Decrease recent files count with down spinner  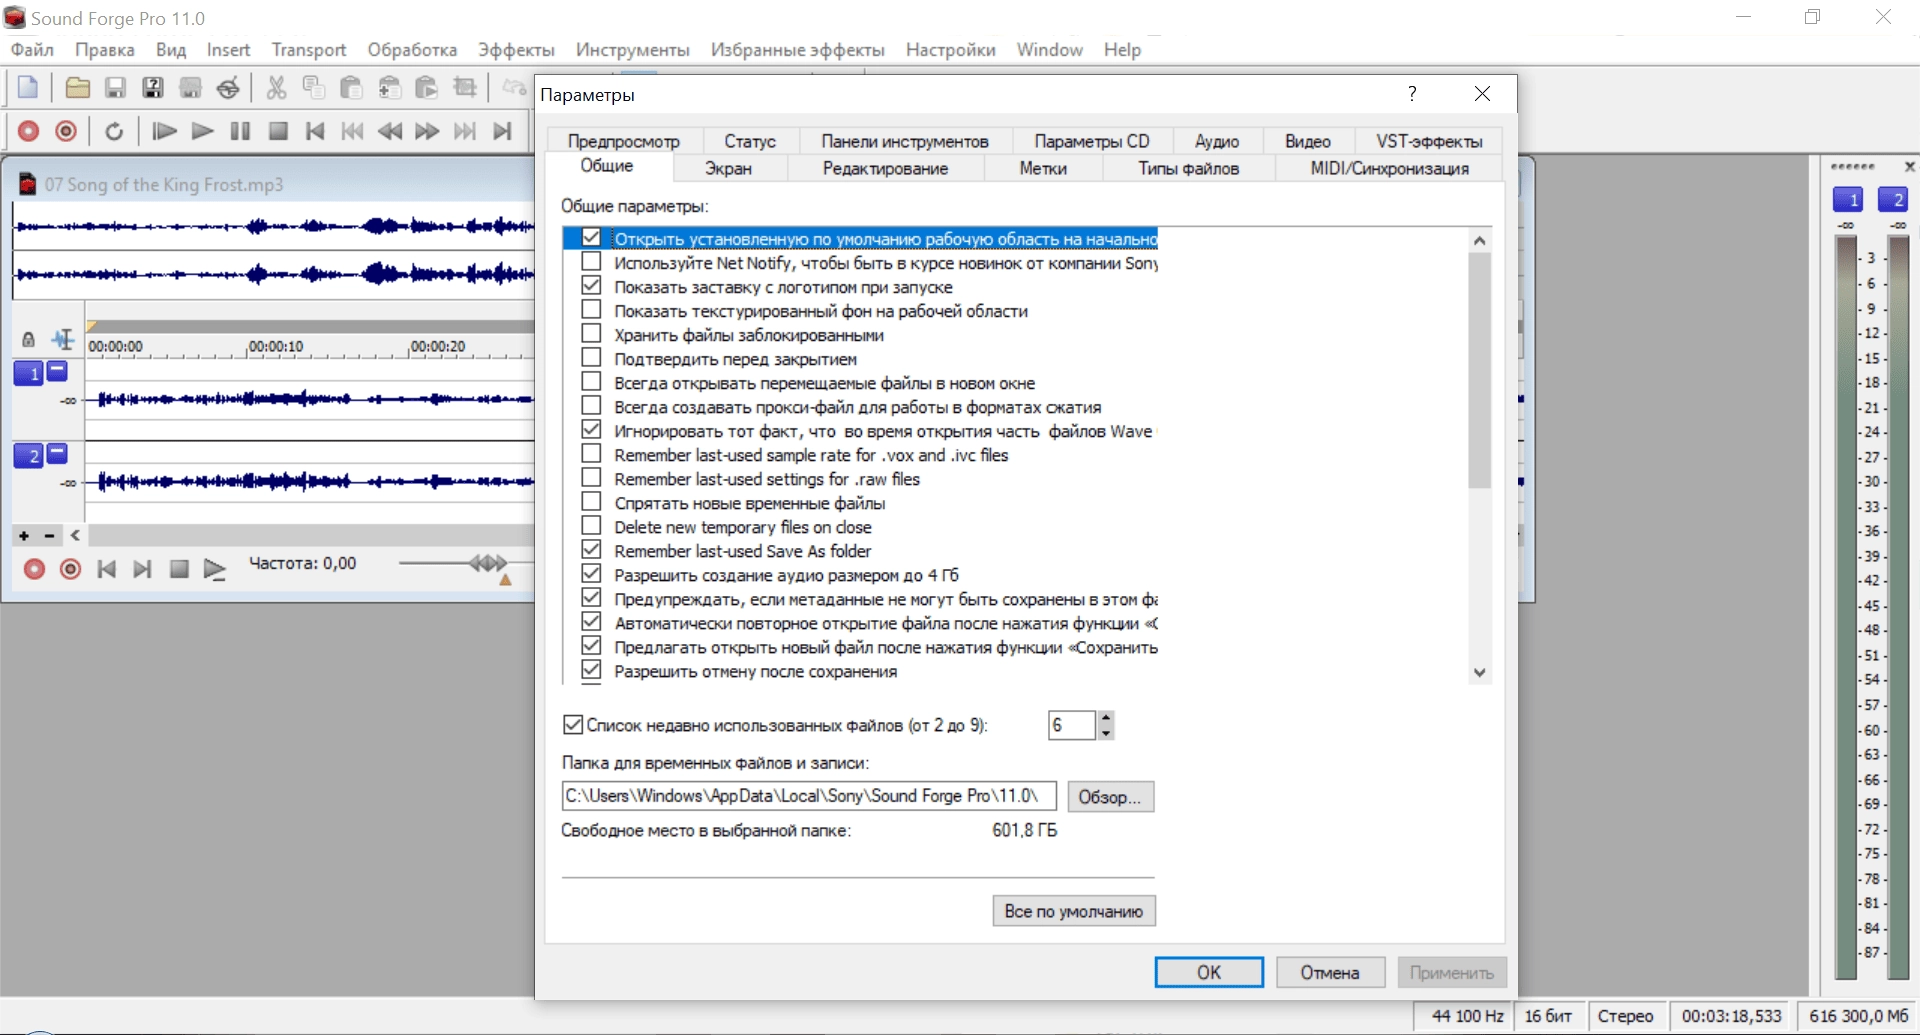(1105, 733)
